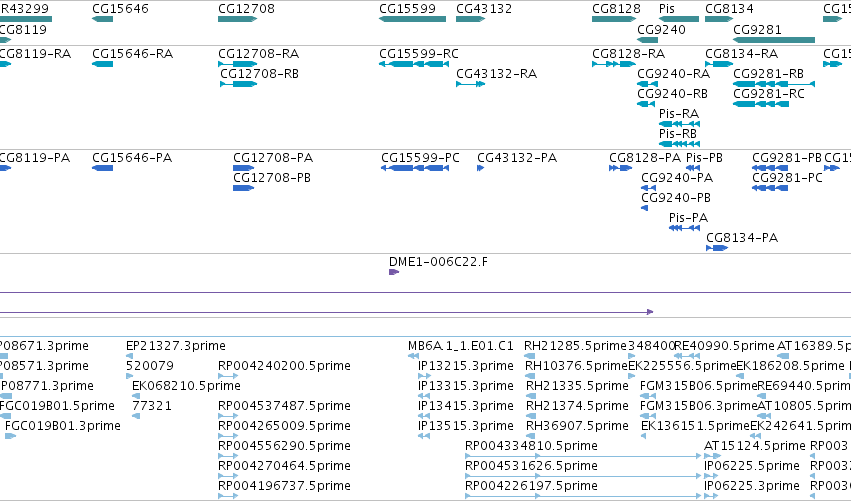
Task: Click protein label CG15646-PA
Action: (132, 157)
